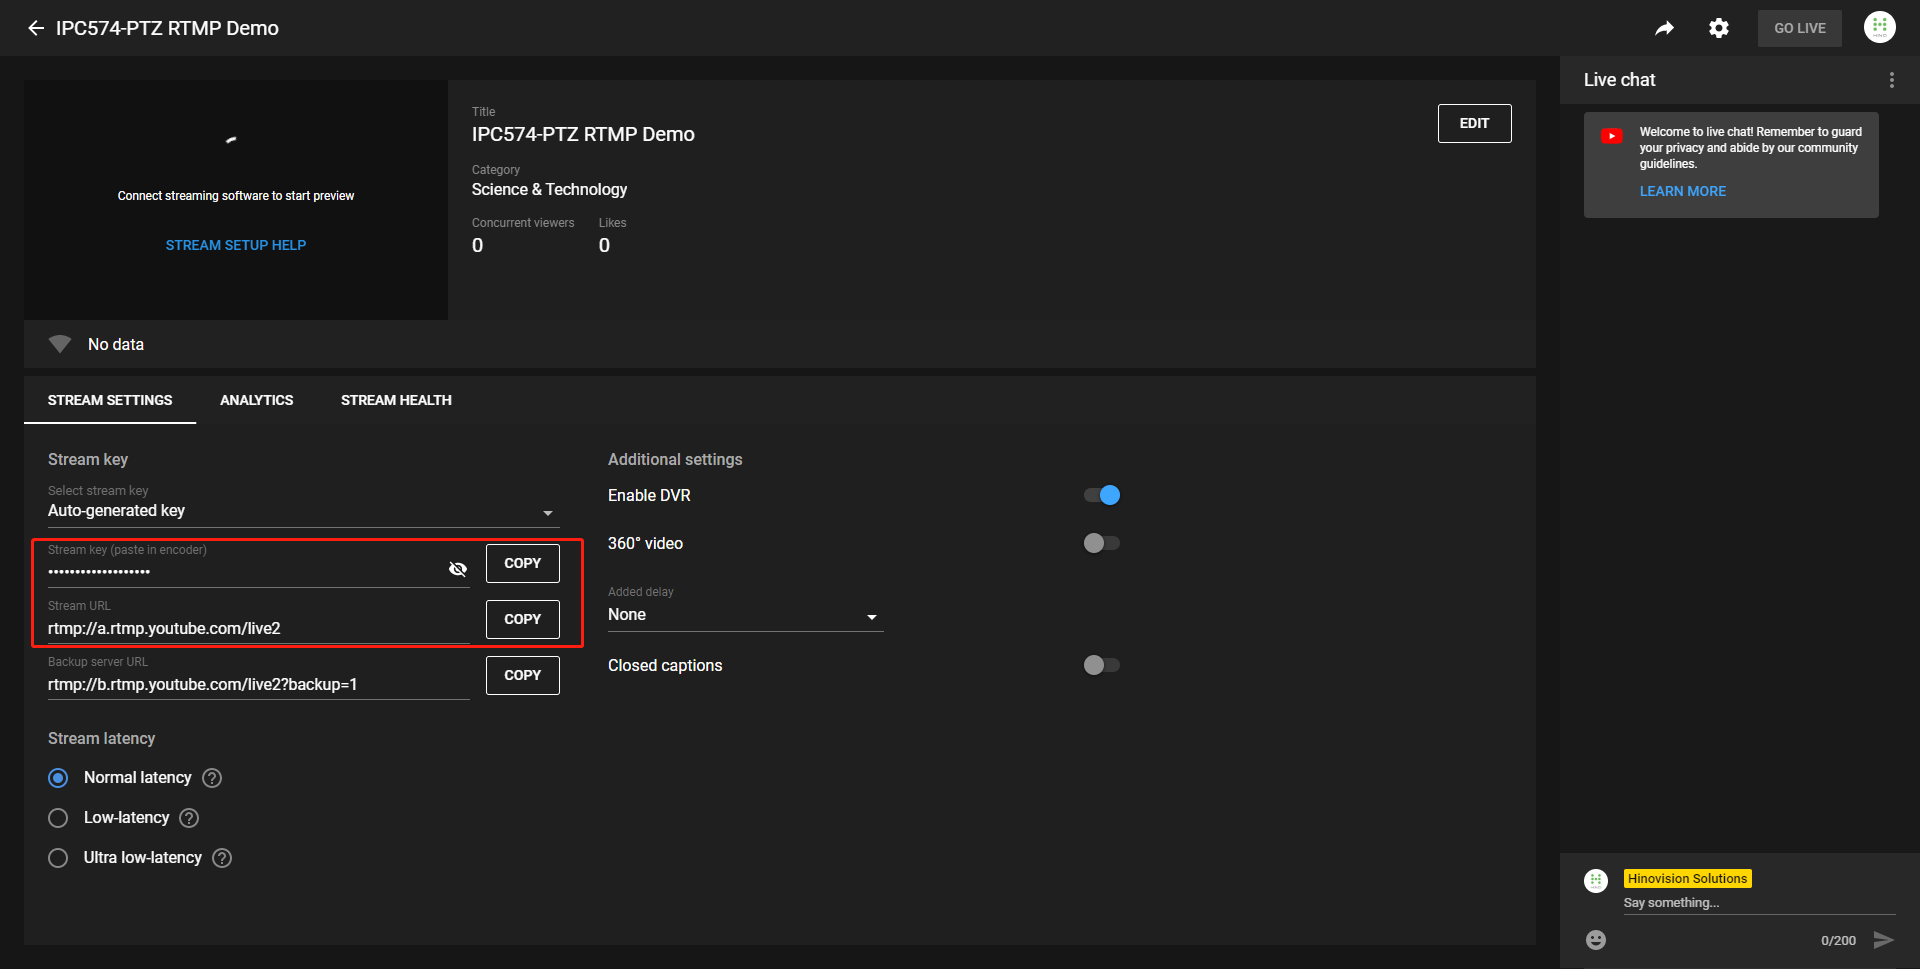Click the Concurrent viewers count

coord(477,245)
